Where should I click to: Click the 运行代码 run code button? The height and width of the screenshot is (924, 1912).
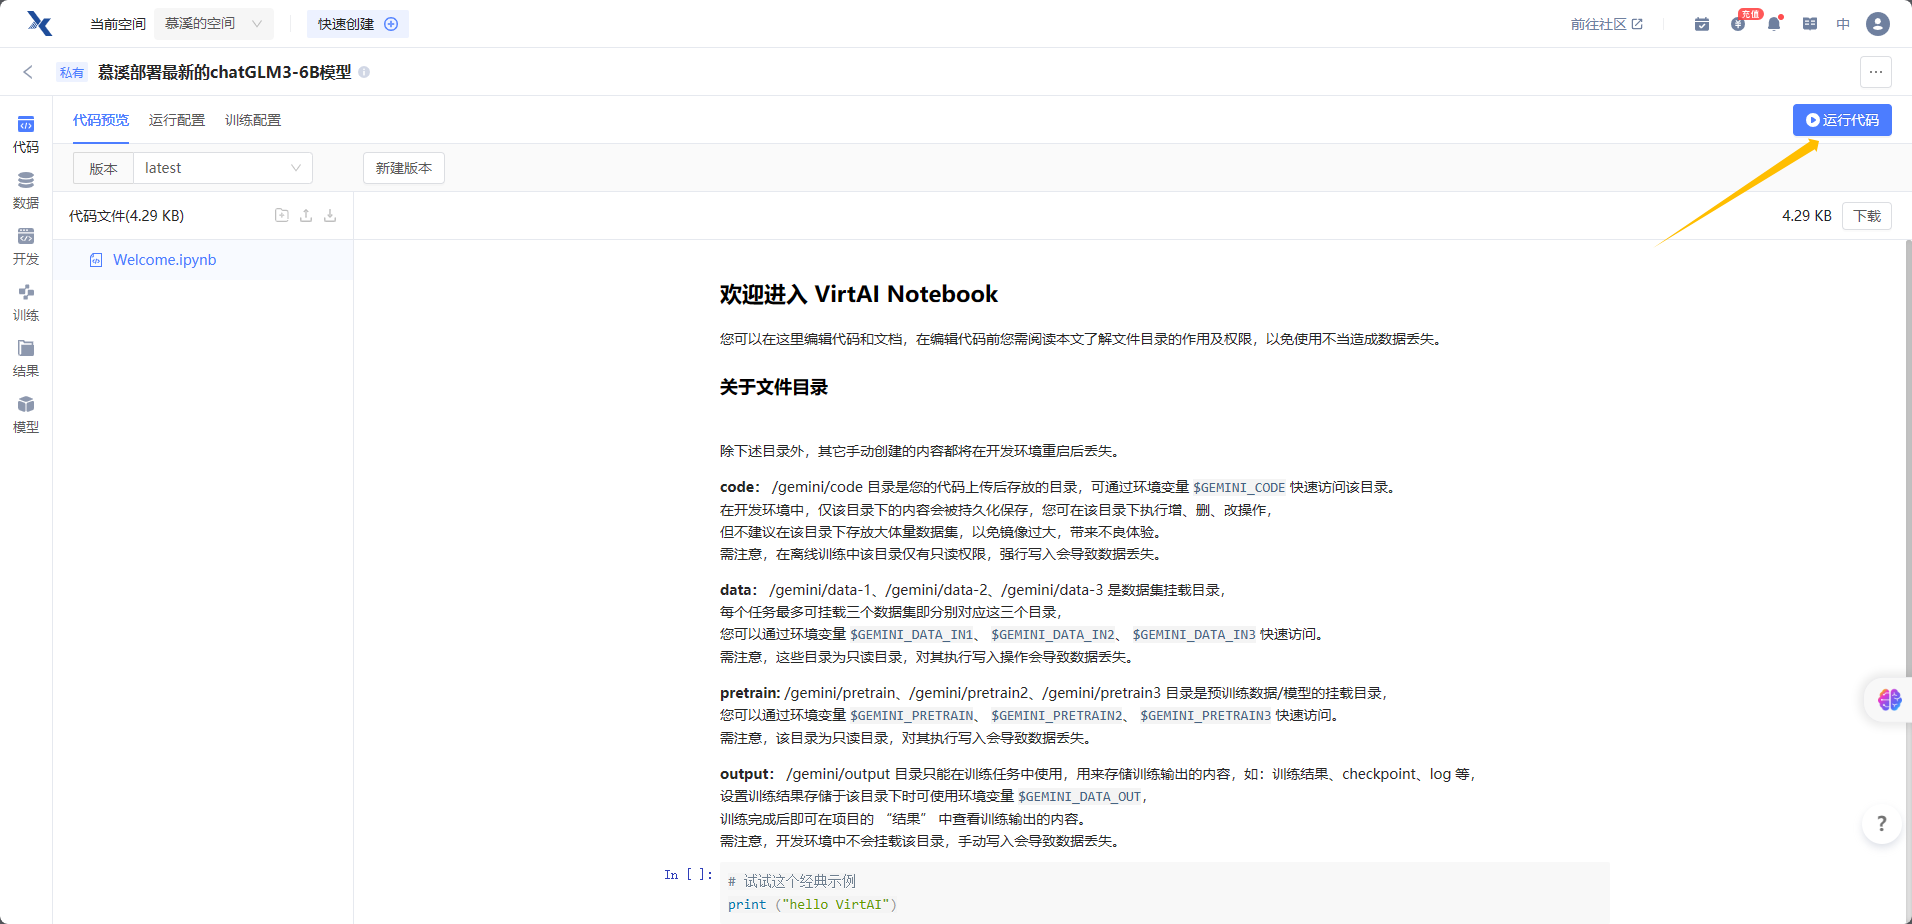tap(1842, 120)
